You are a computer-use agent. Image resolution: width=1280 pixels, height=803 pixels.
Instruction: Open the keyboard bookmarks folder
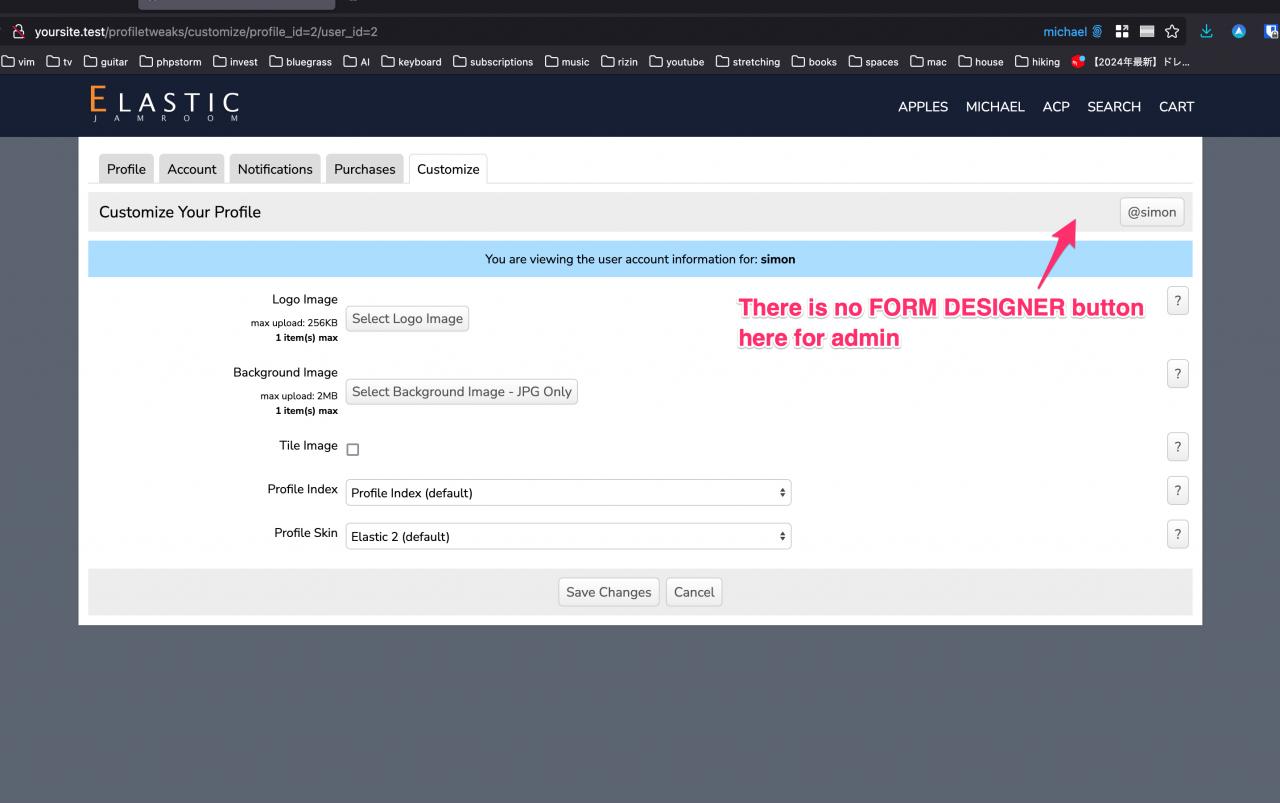tap(411, 62)
